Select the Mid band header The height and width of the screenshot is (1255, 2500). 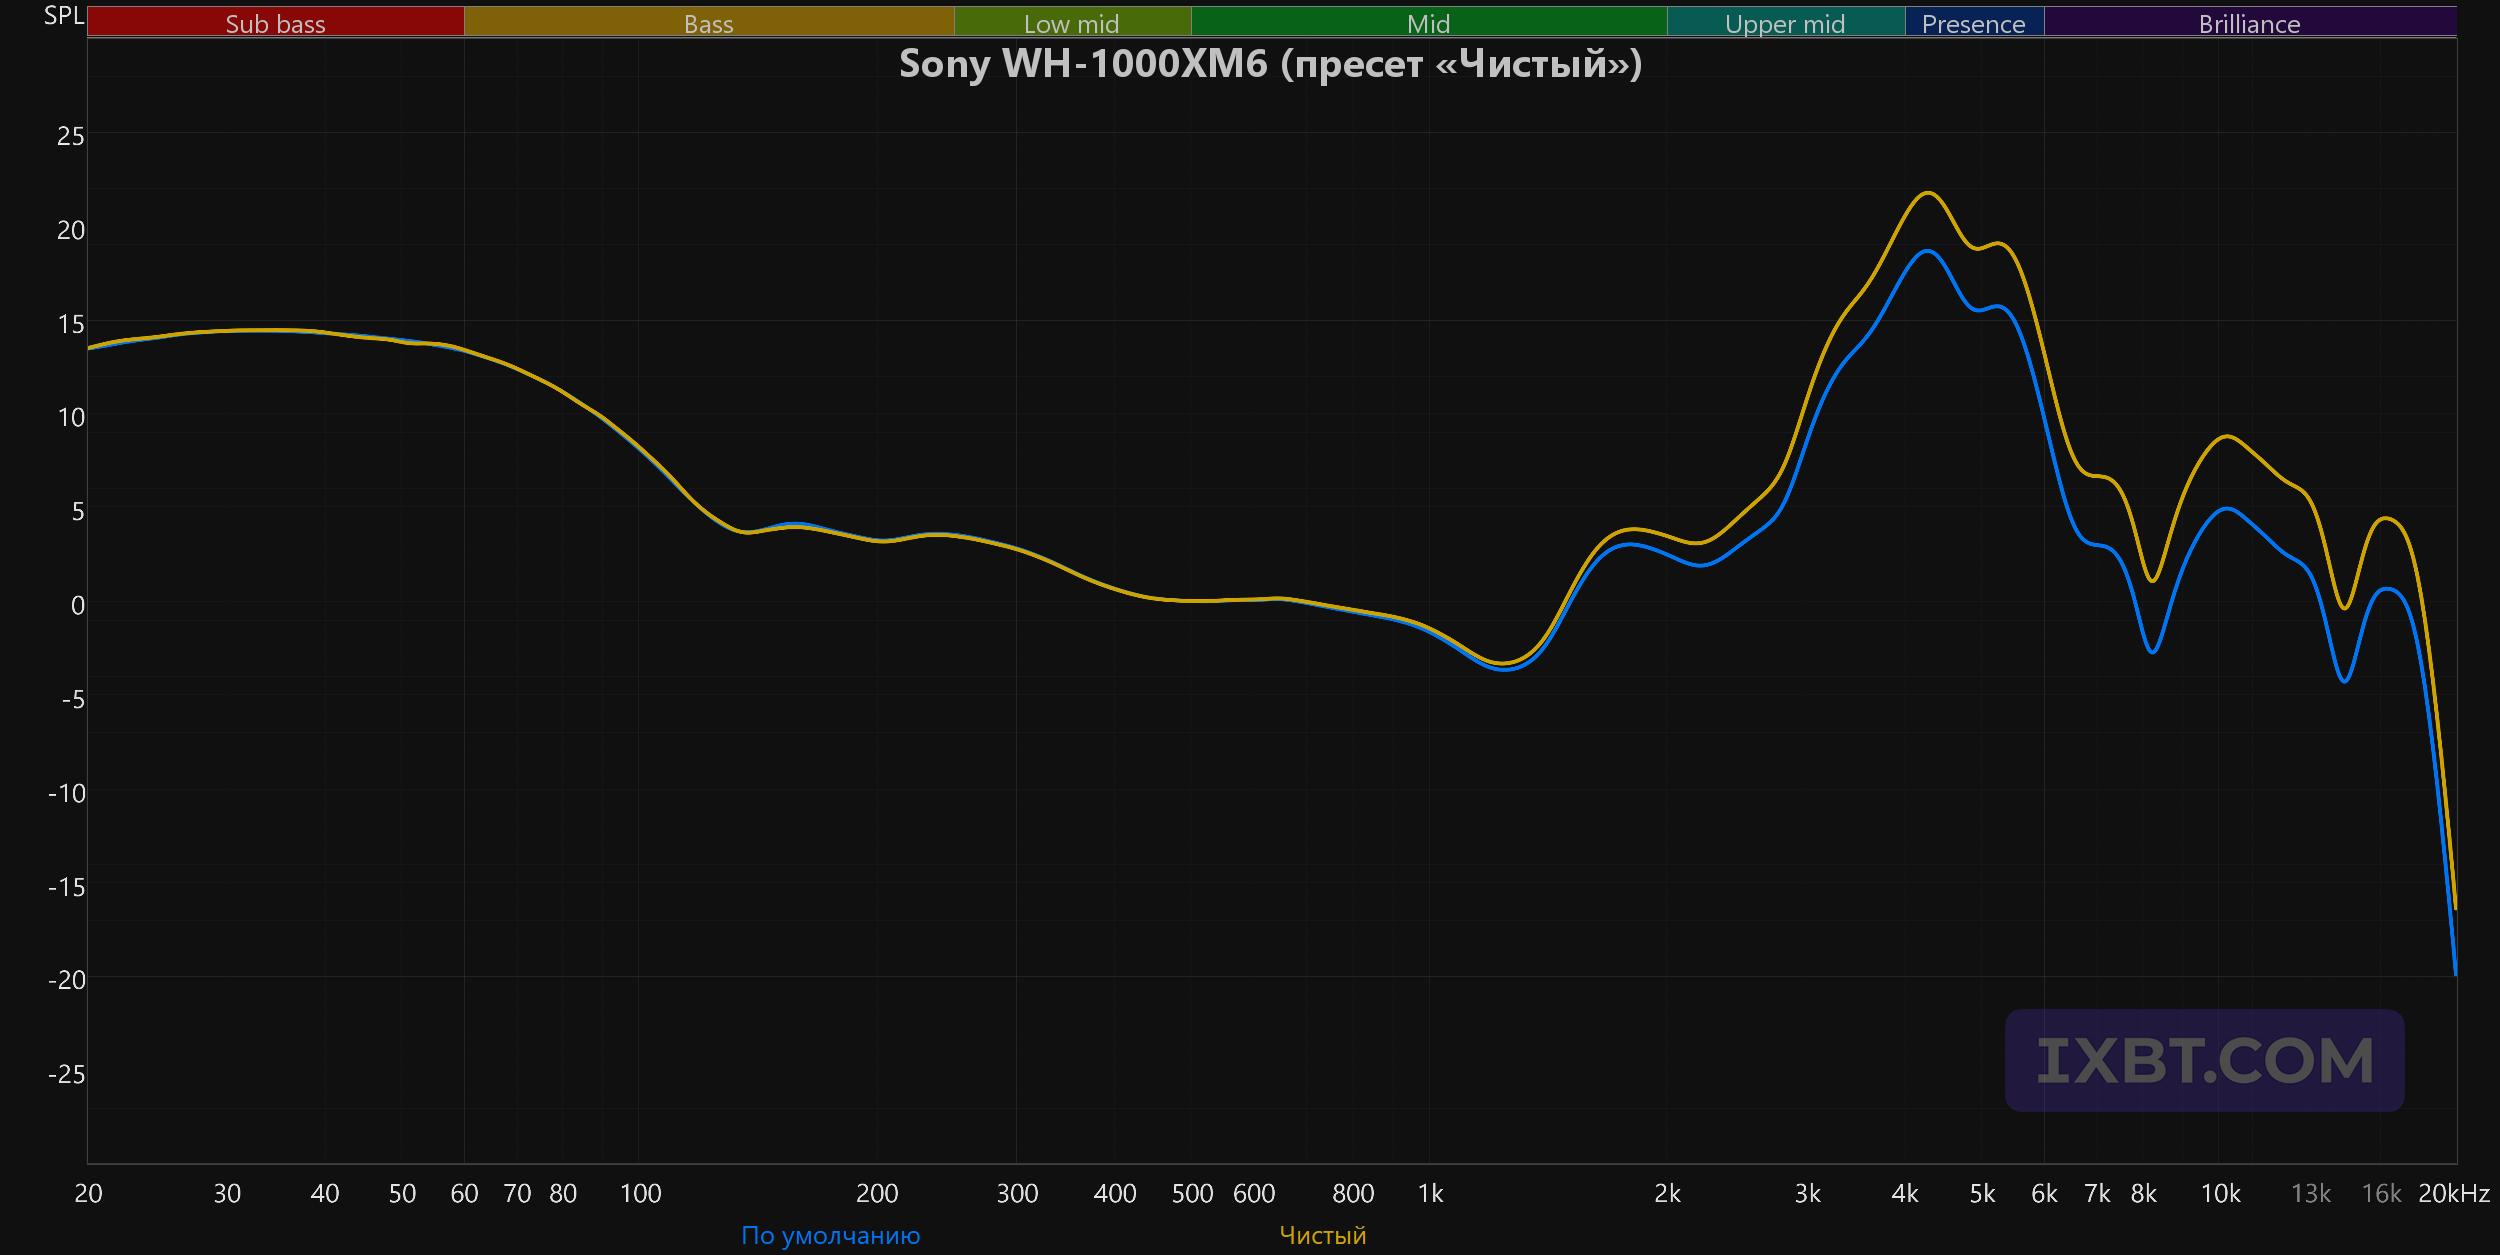pyautogui.click(x=1429, y=23)
